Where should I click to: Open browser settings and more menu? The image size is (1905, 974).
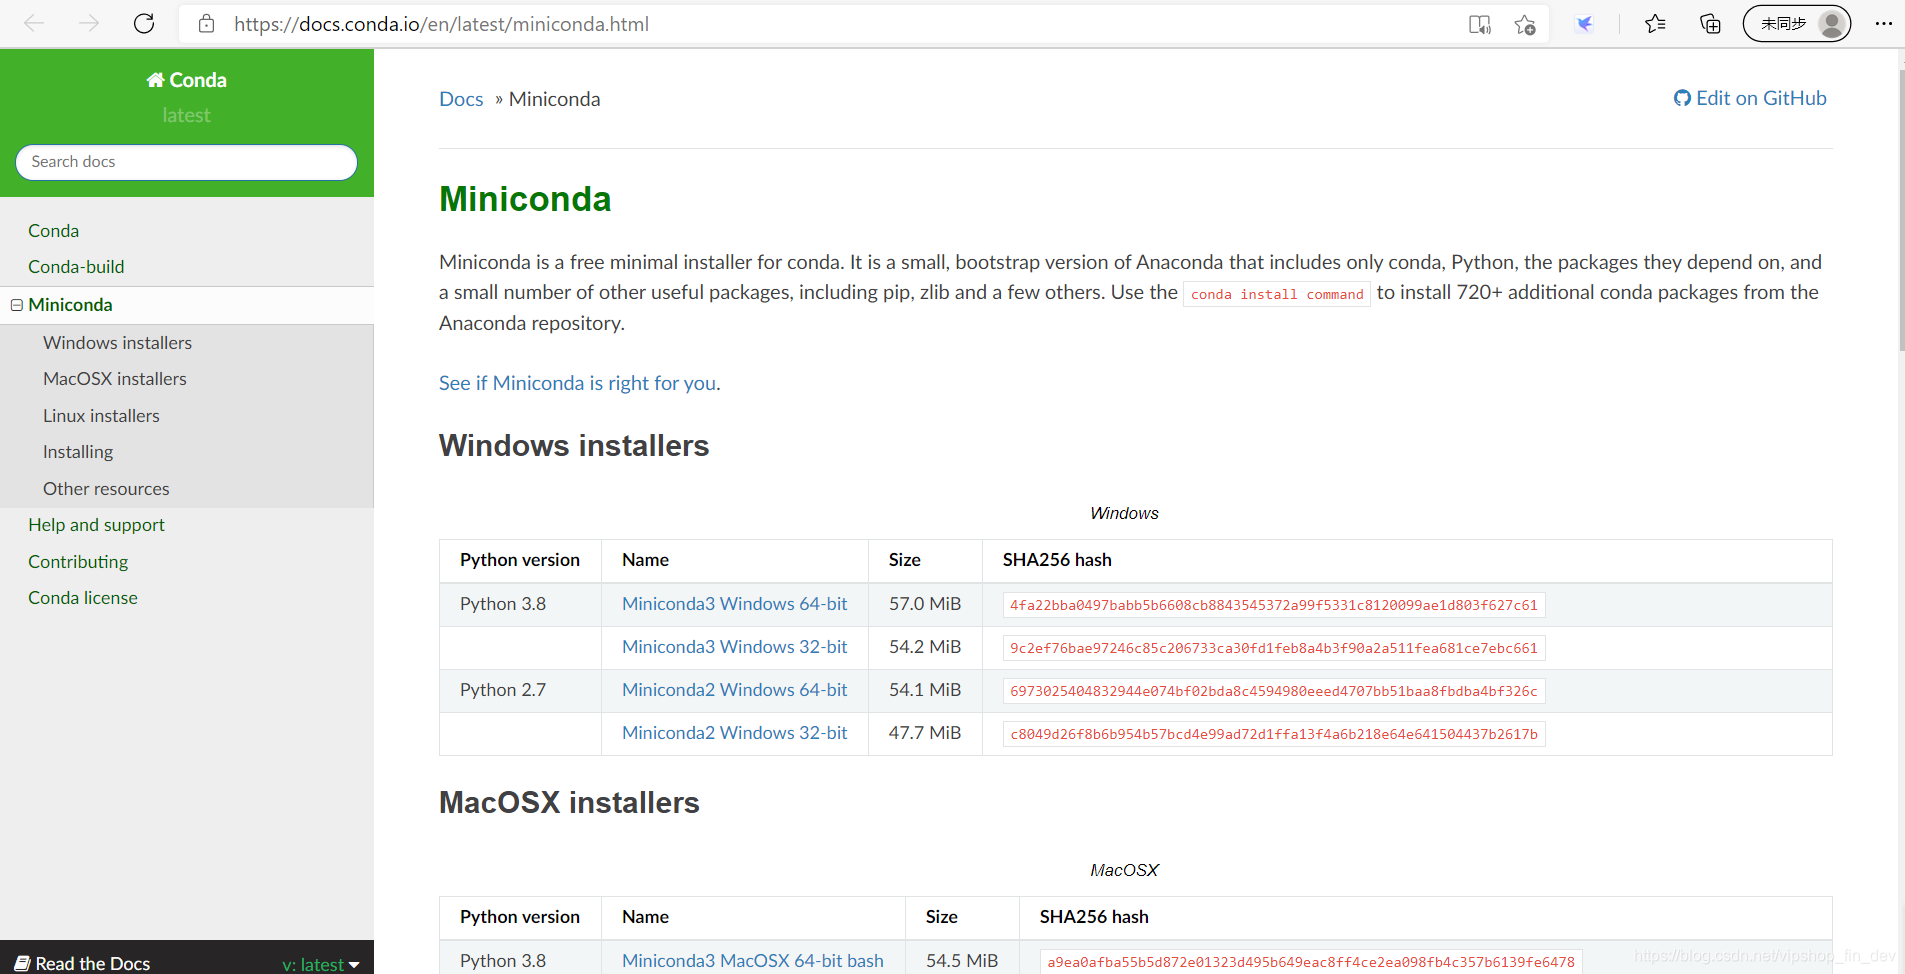click(1883, 24)
